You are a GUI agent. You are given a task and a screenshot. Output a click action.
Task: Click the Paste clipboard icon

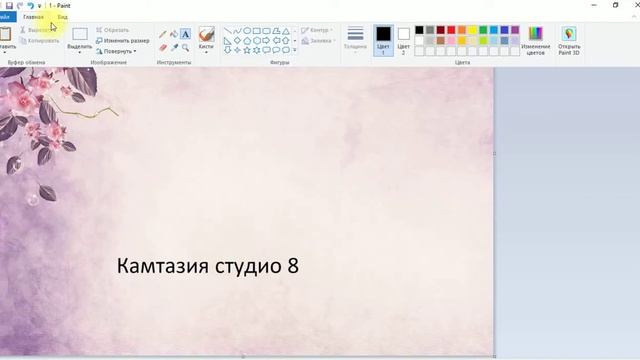click(5, 34)
